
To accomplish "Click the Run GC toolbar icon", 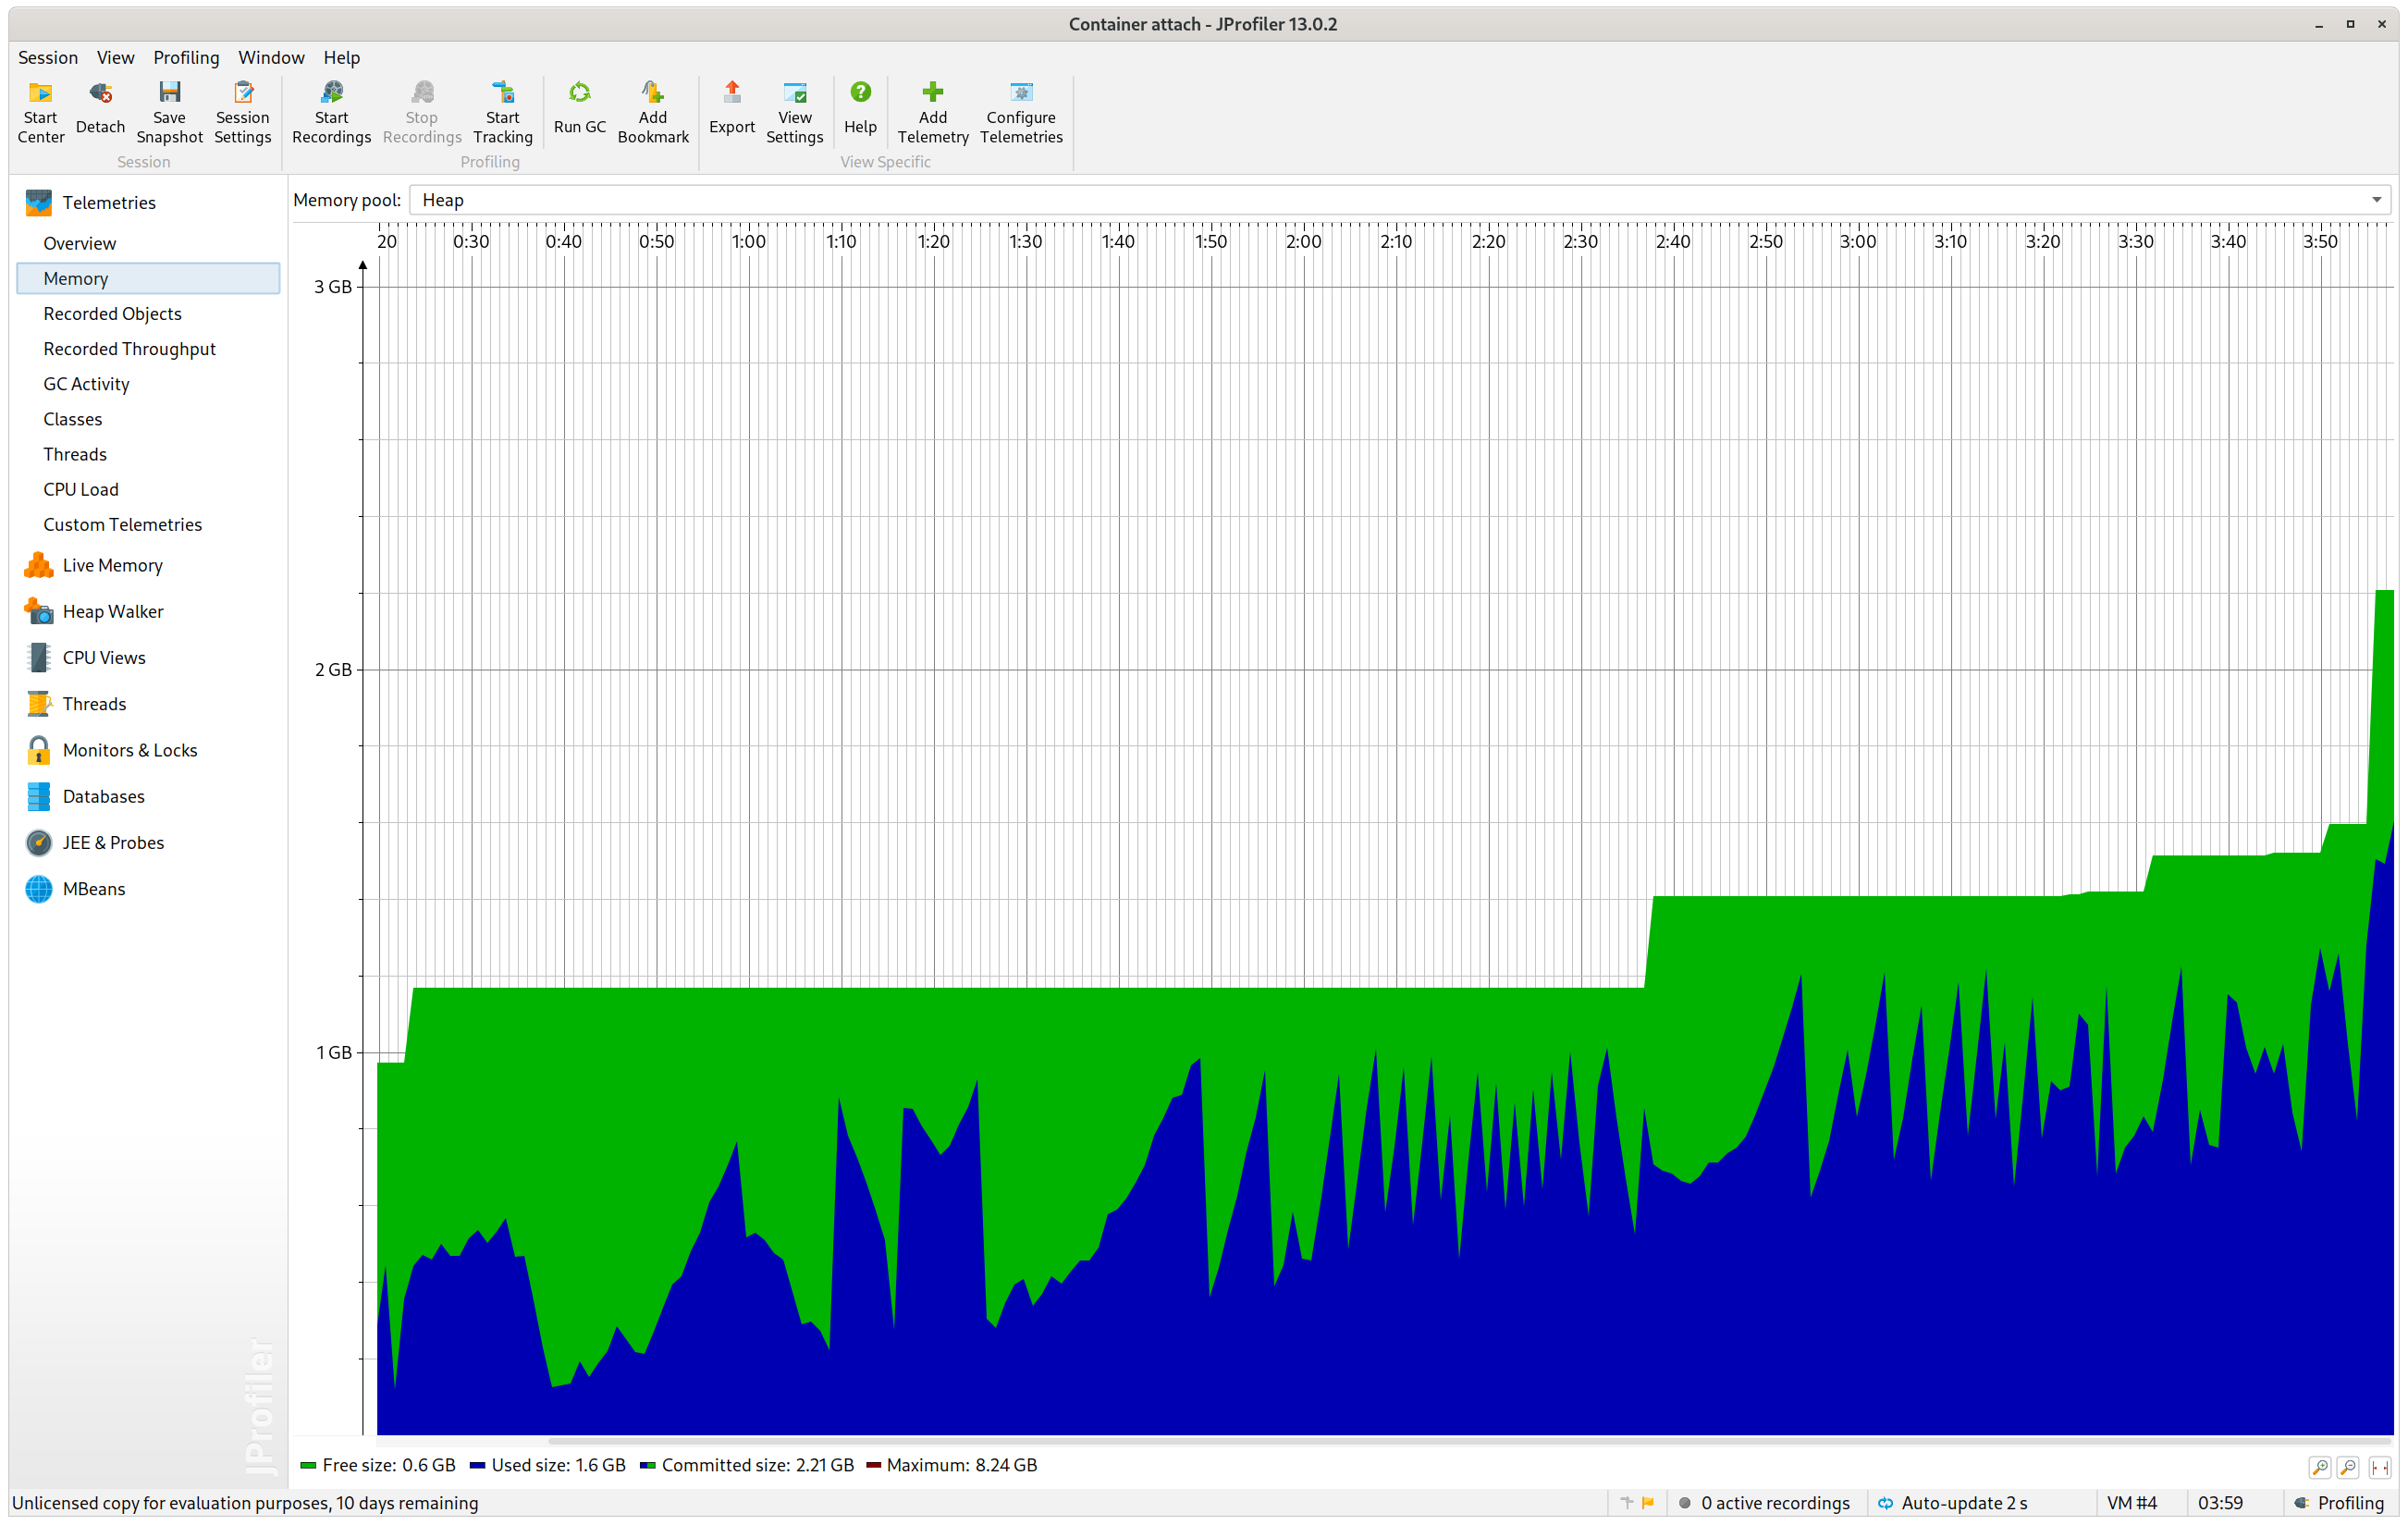I will click(579, 94).
